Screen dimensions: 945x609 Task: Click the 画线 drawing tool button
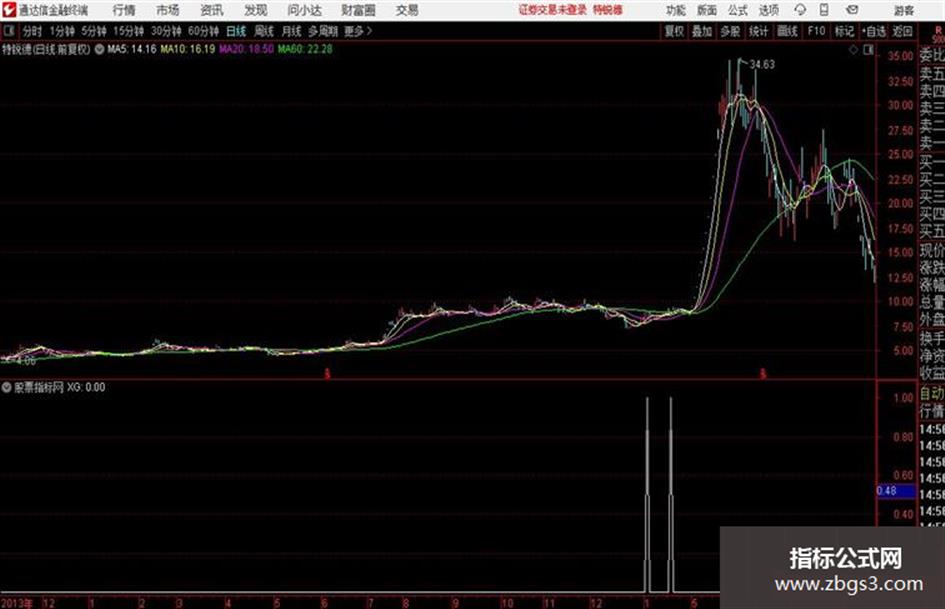pos(787,31)
